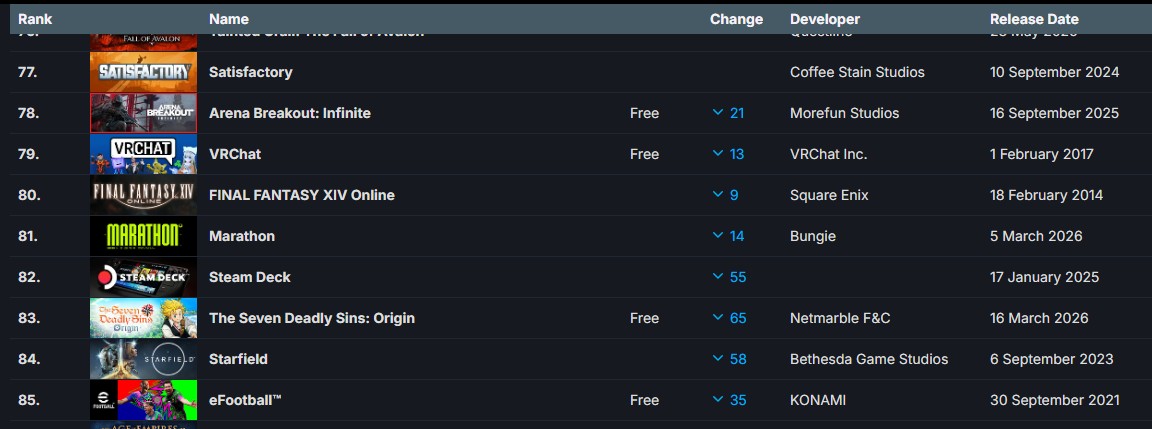Click the Coffee Stain Studios developer name

pyautogui.click(x=857, y=72)
